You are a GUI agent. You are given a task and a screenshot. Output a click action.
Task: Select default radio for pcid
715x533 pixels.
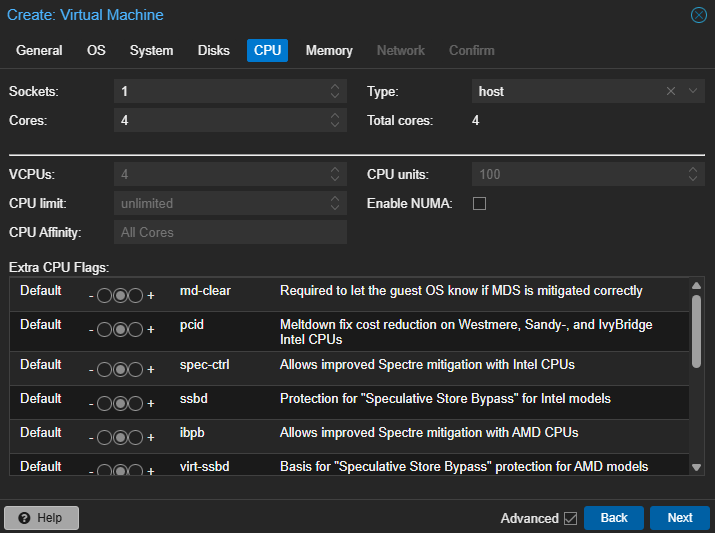click(x=120, y=330)
